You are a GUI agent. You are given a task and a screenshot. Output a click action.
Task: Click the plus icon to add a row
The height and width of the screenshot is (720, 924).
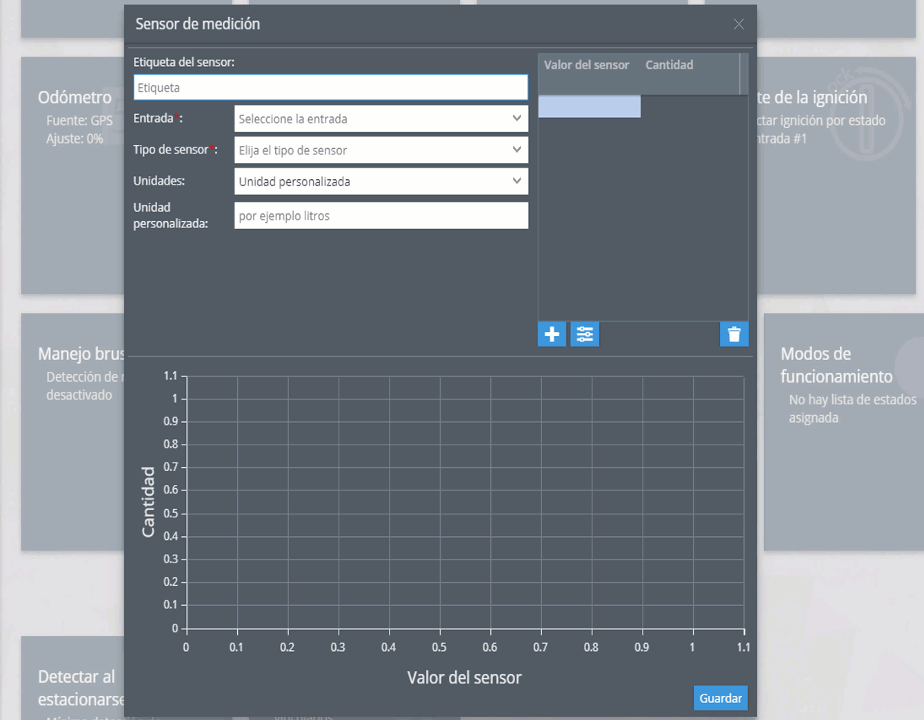click(552, 334)
